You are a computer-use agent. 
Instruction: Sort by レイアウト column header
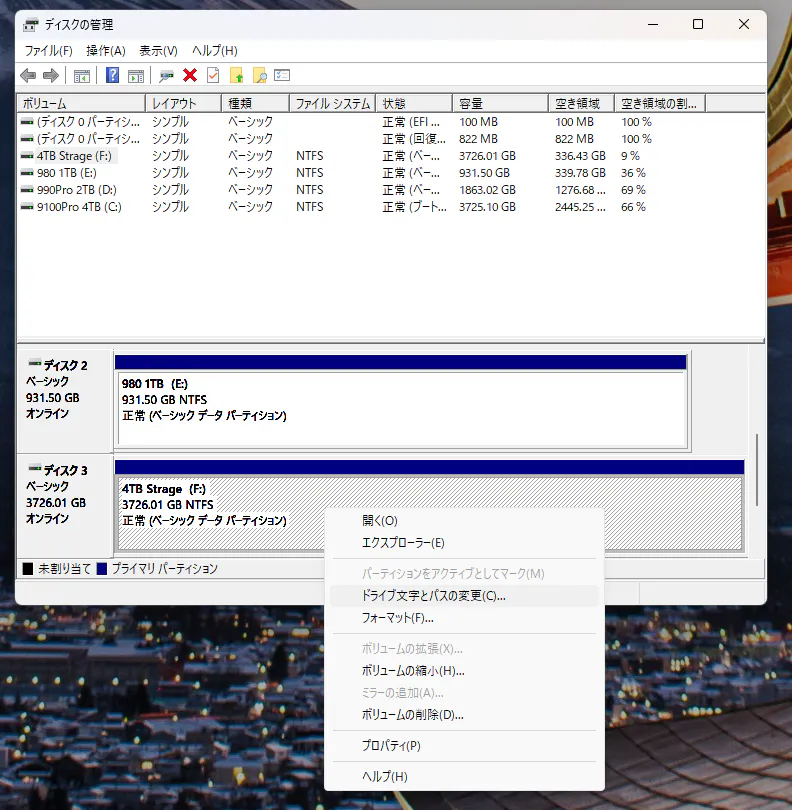tap(183, 103)
